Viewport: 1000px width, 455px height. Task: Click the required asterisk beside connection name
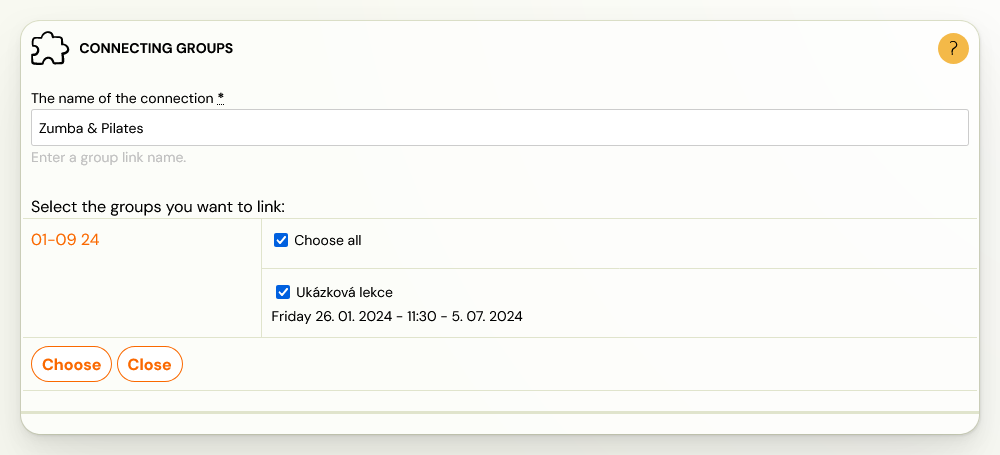click(x=221, y=98)
